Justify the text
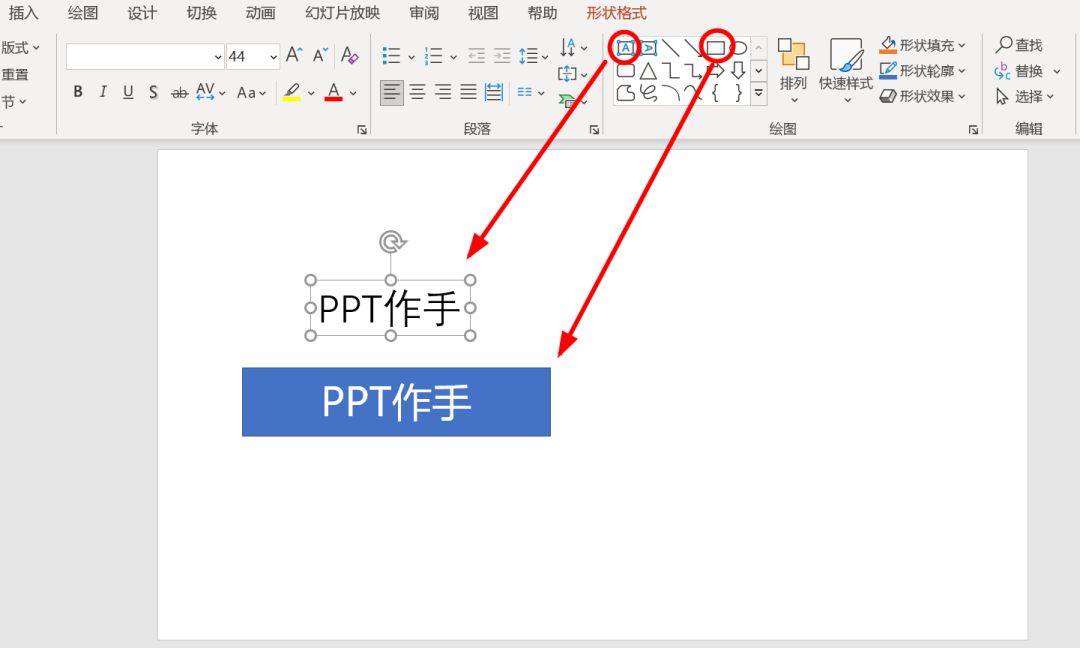This screenshot has height=648, width=1080. (x=468, y=92)
